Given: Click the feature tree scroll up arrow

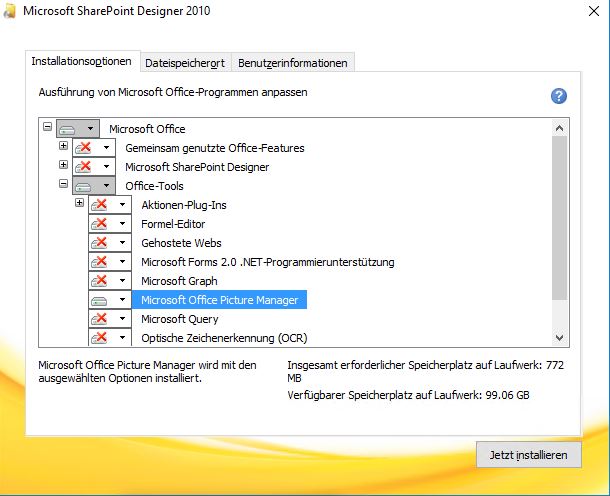Looking at the screenshot, I should (x=559, y=128).
